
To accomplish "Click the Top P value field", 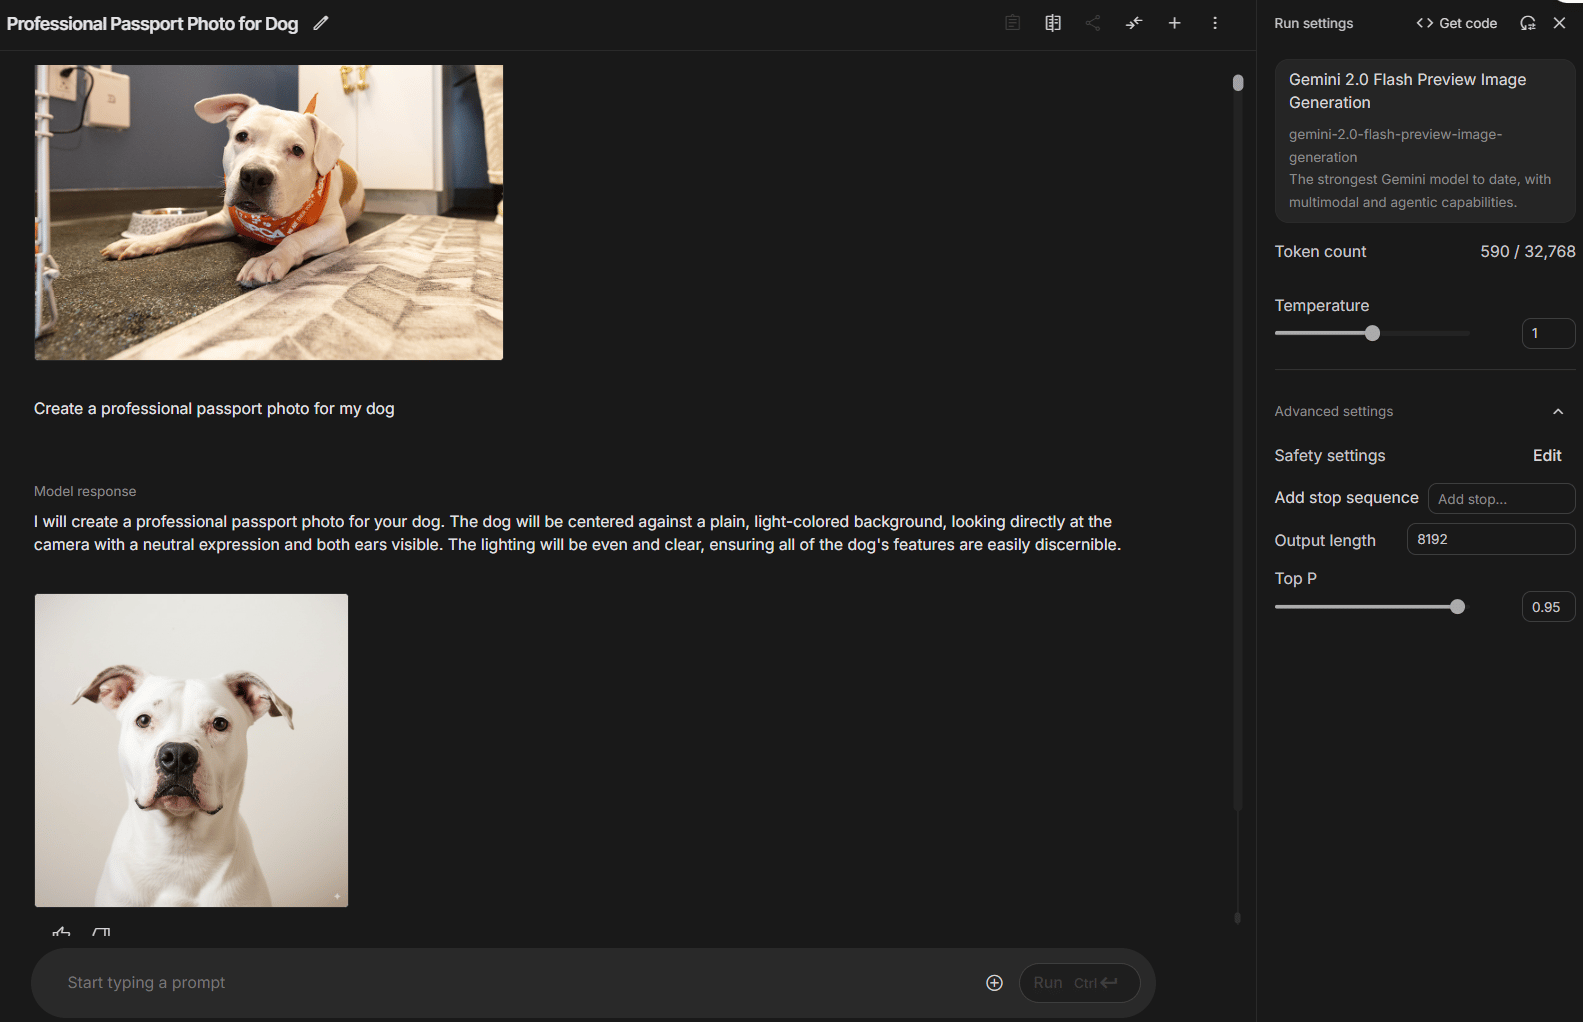I will point(1548,606).
